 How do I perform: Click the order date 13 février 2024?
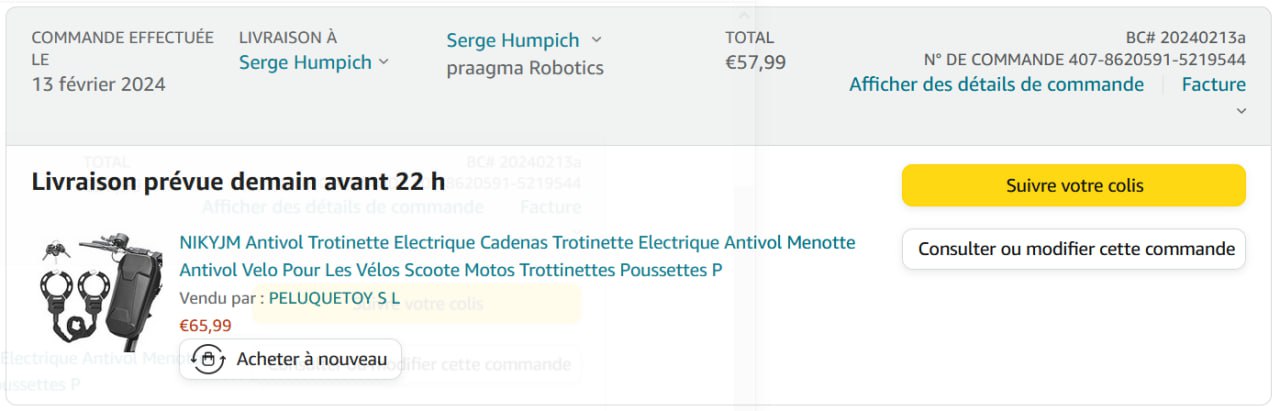pos(98,84)
